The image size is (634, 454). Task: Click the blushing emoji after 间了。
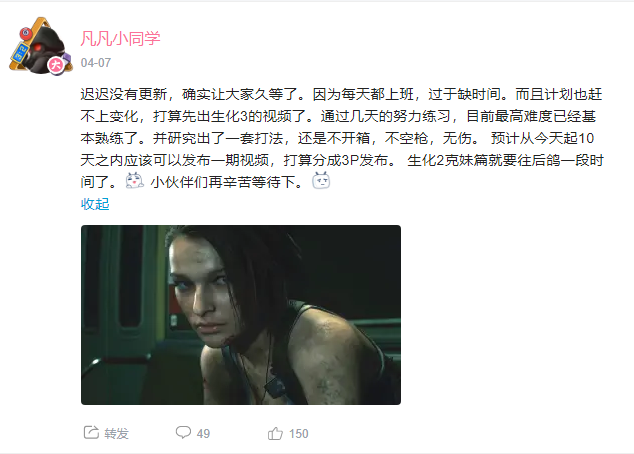(134, 181)
